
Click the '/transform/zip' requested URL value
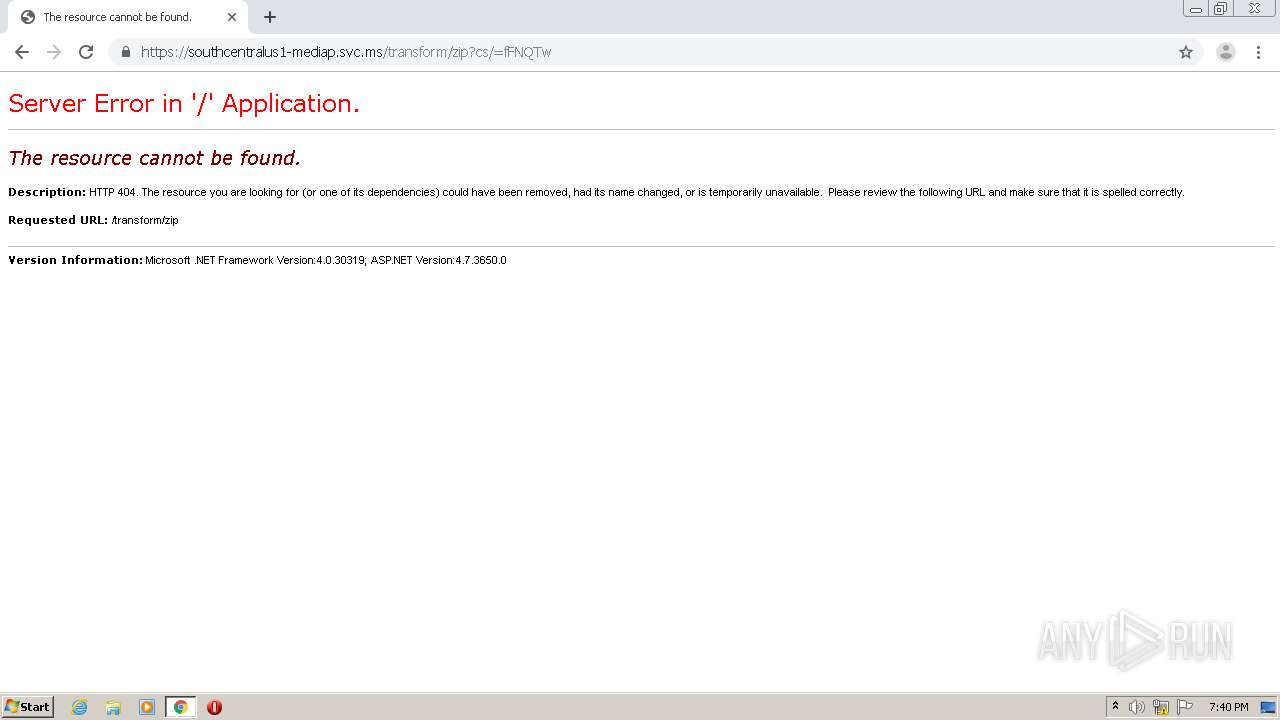[x=145, y=220]
